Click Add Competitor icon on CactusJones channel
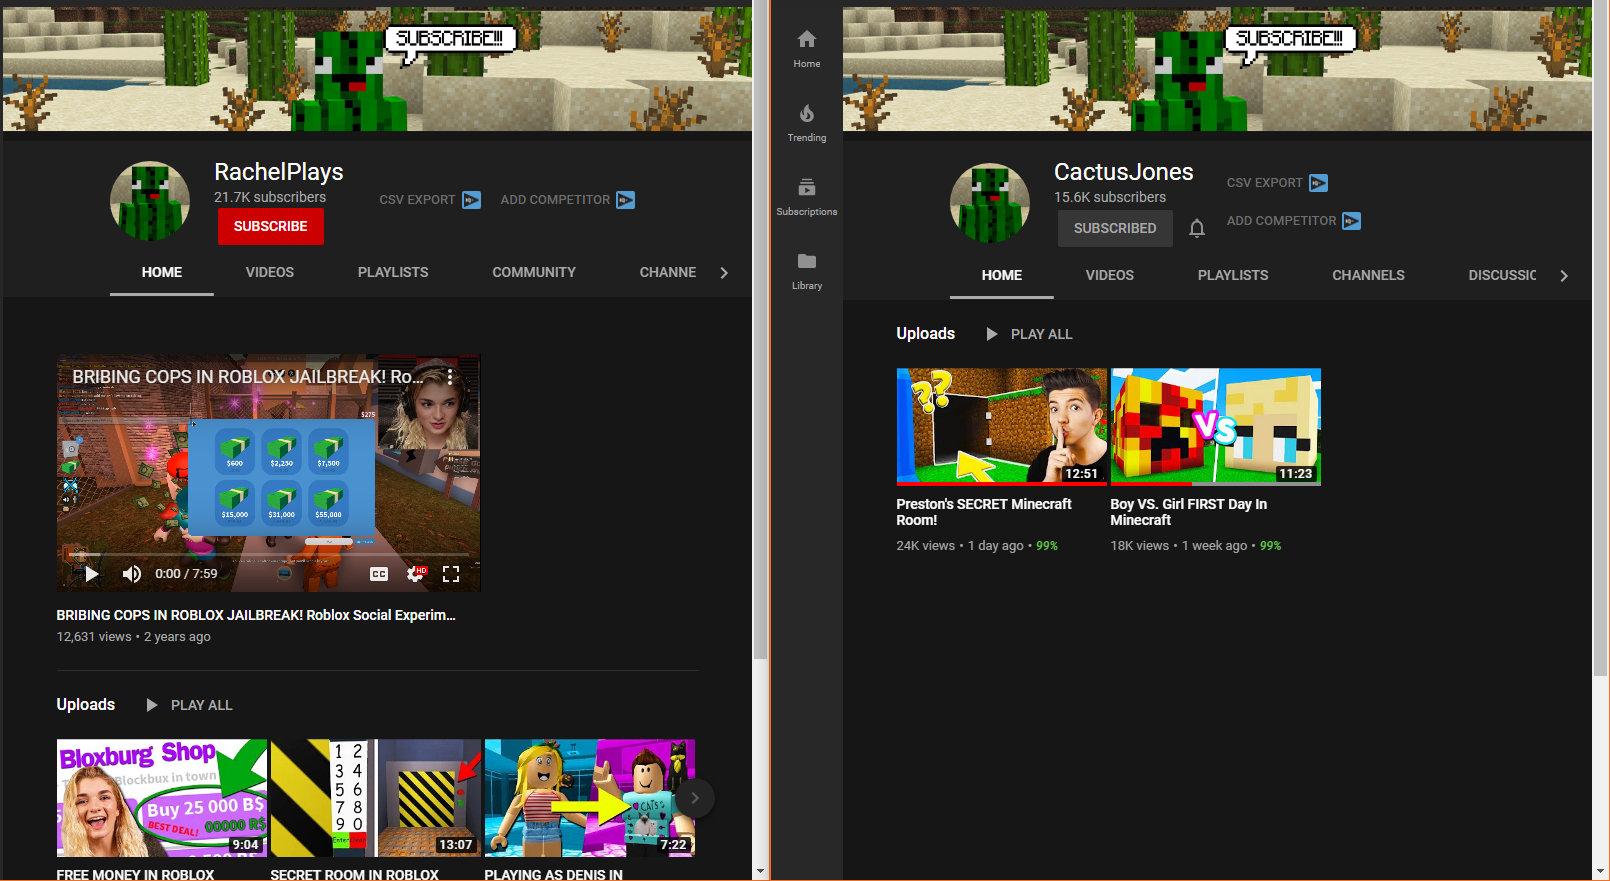The height and width of the screenshot is (881, 1610). click(1352, 221)
